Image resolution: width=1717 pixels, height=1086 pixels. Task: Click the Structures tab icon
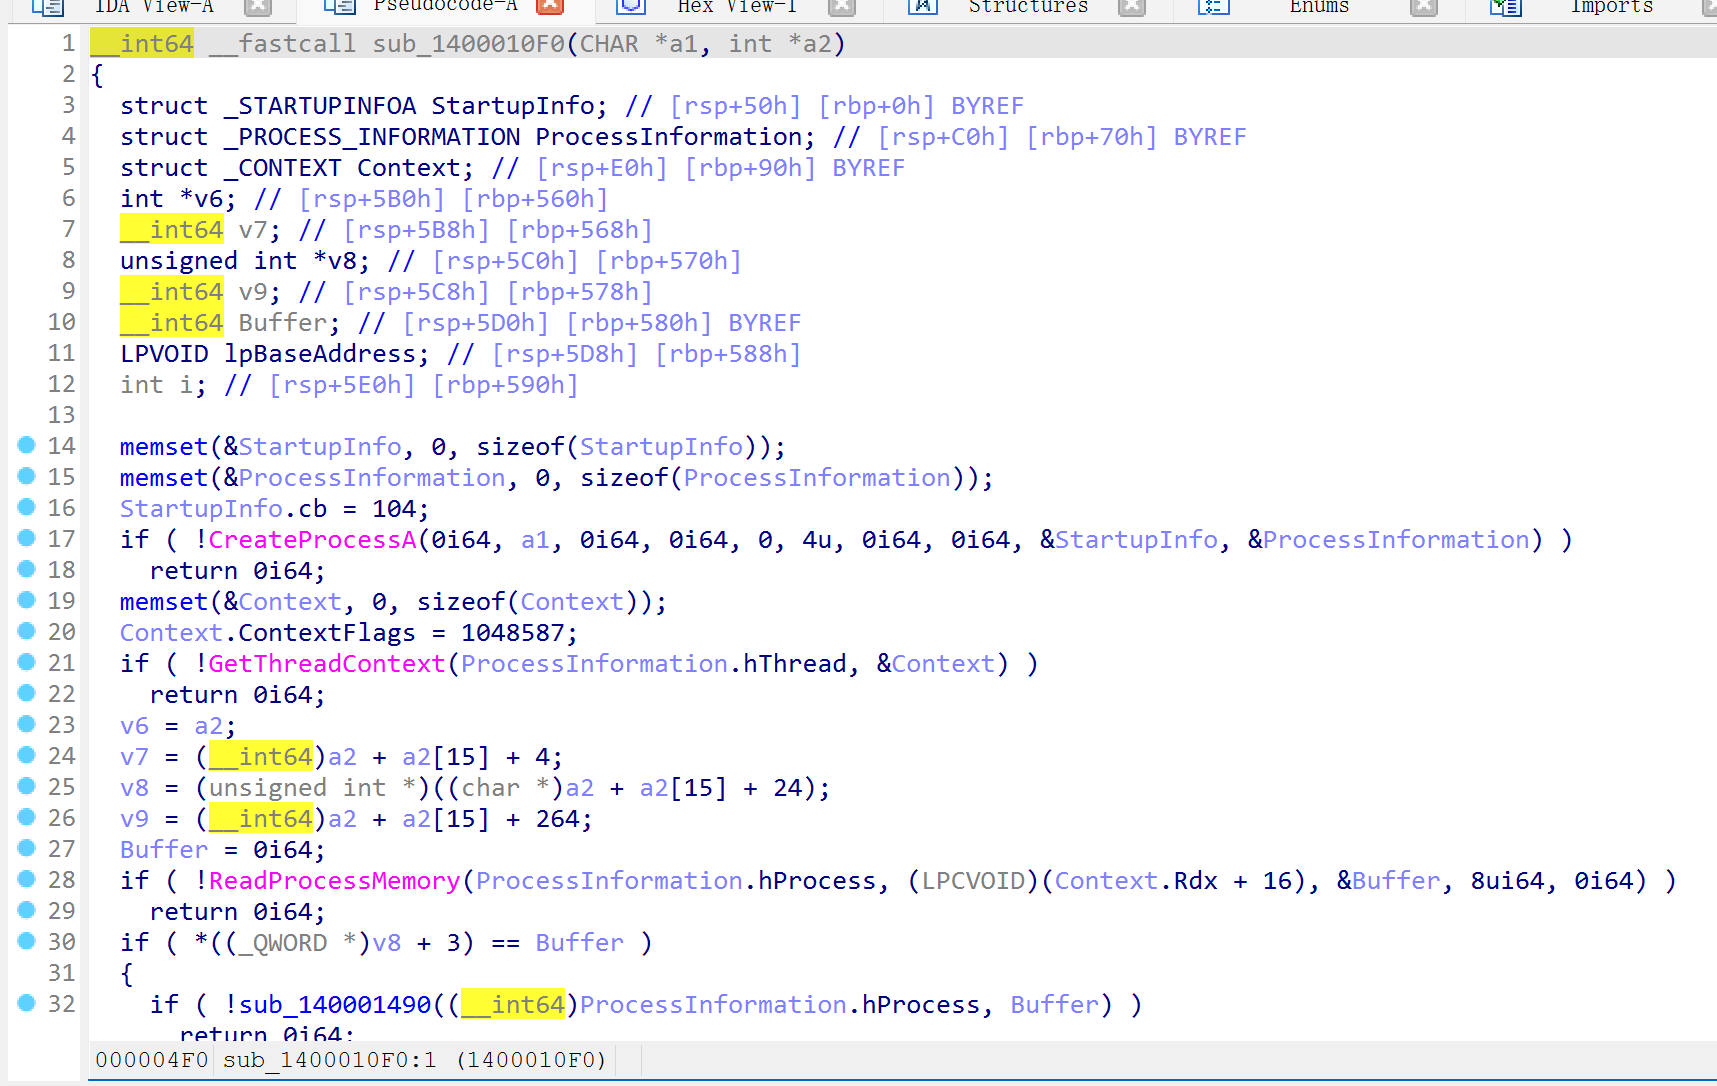[x=922, y=7]
